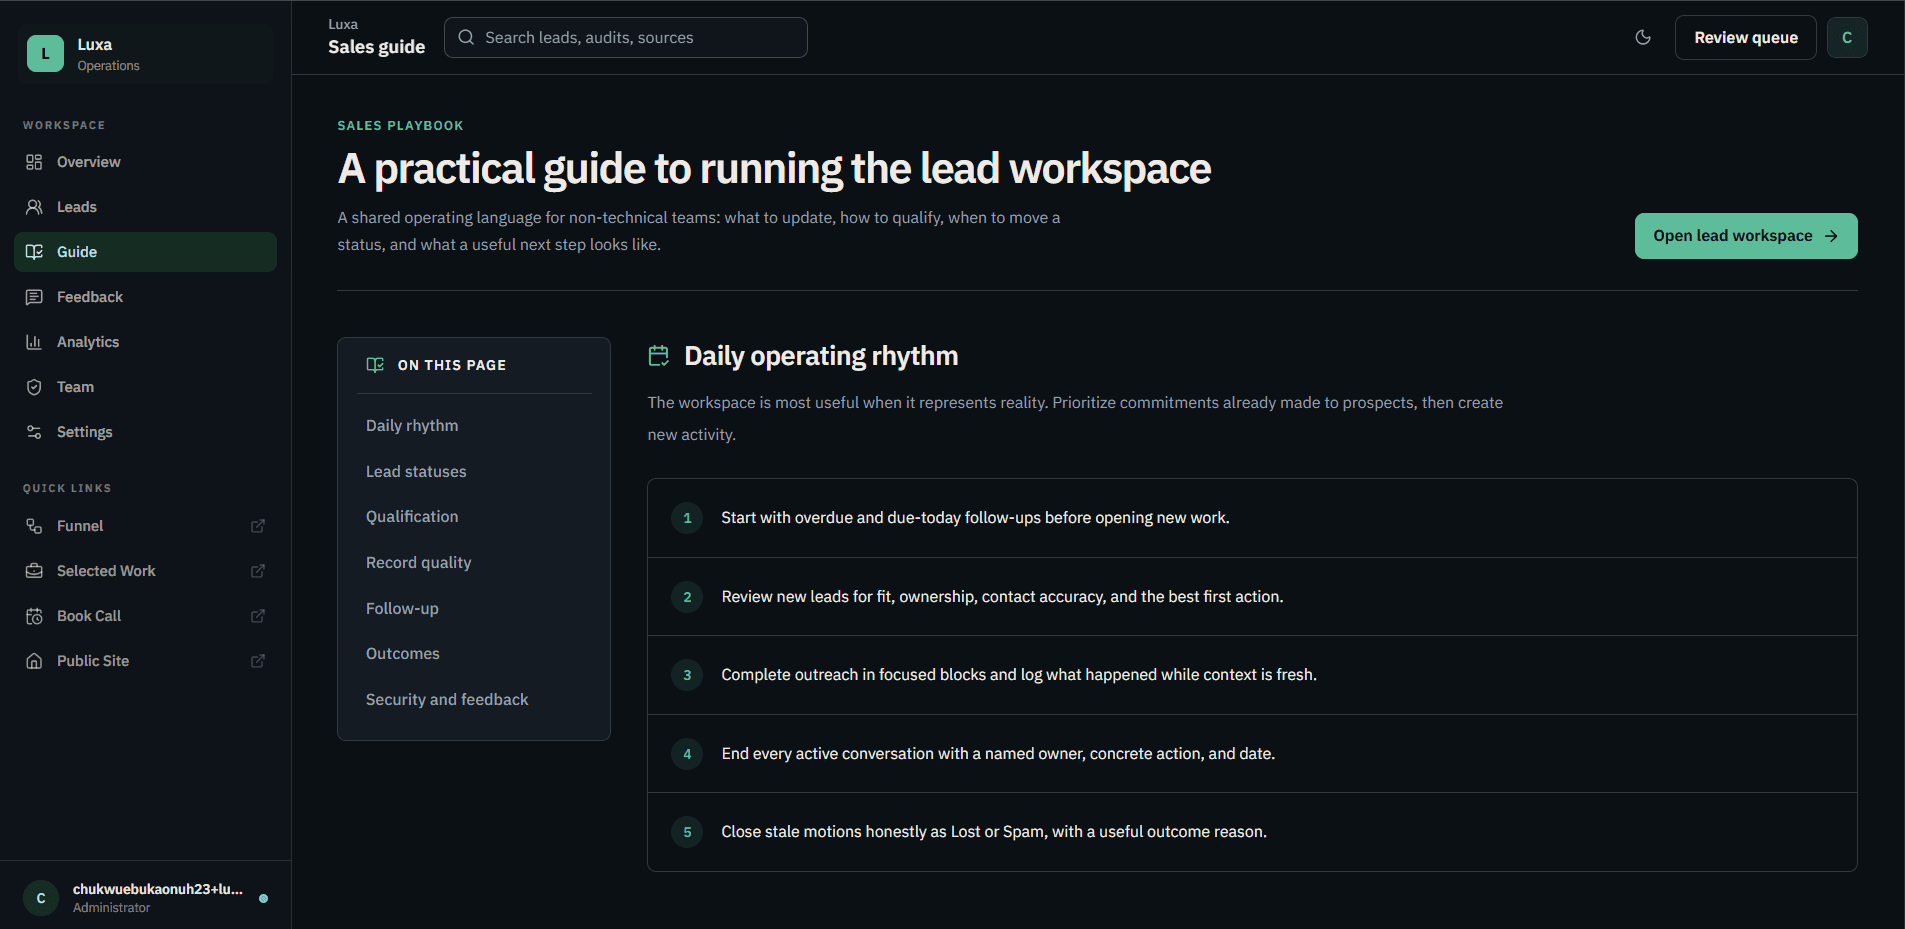Jump to Security and feedback section

pyautogui.click(x=447, y=699)
